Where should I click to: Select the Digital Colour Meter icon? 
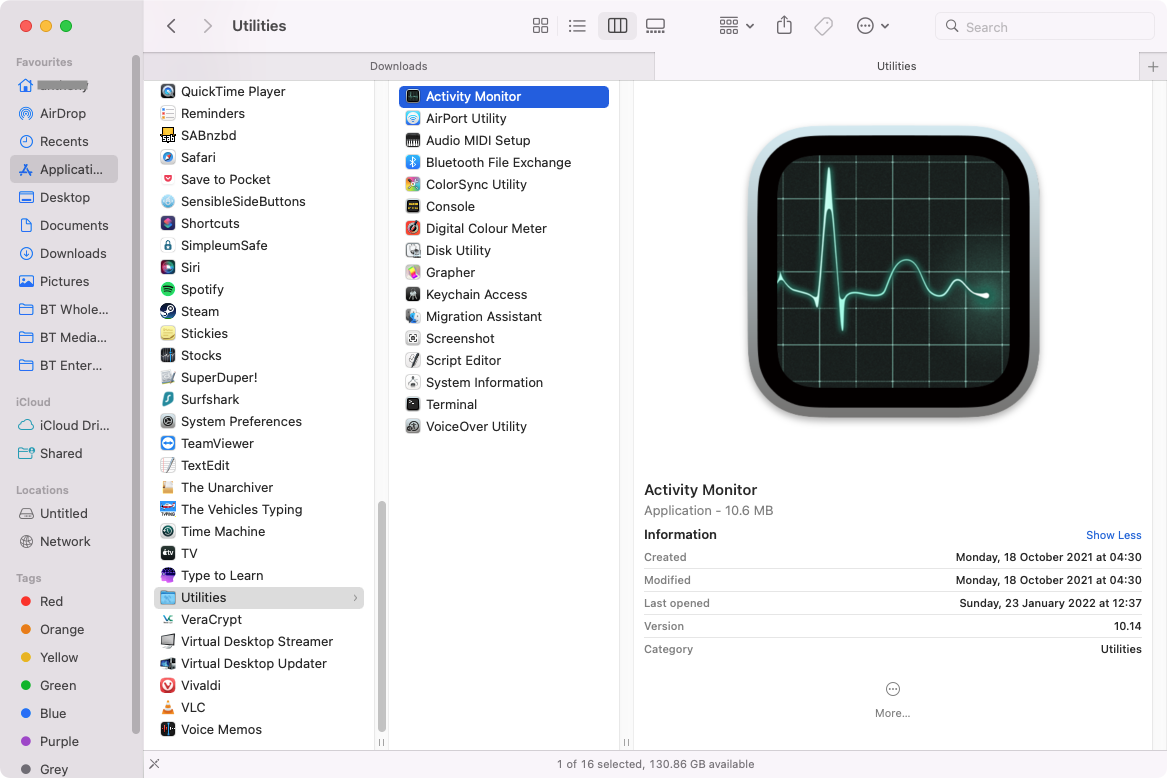(413, 229)
